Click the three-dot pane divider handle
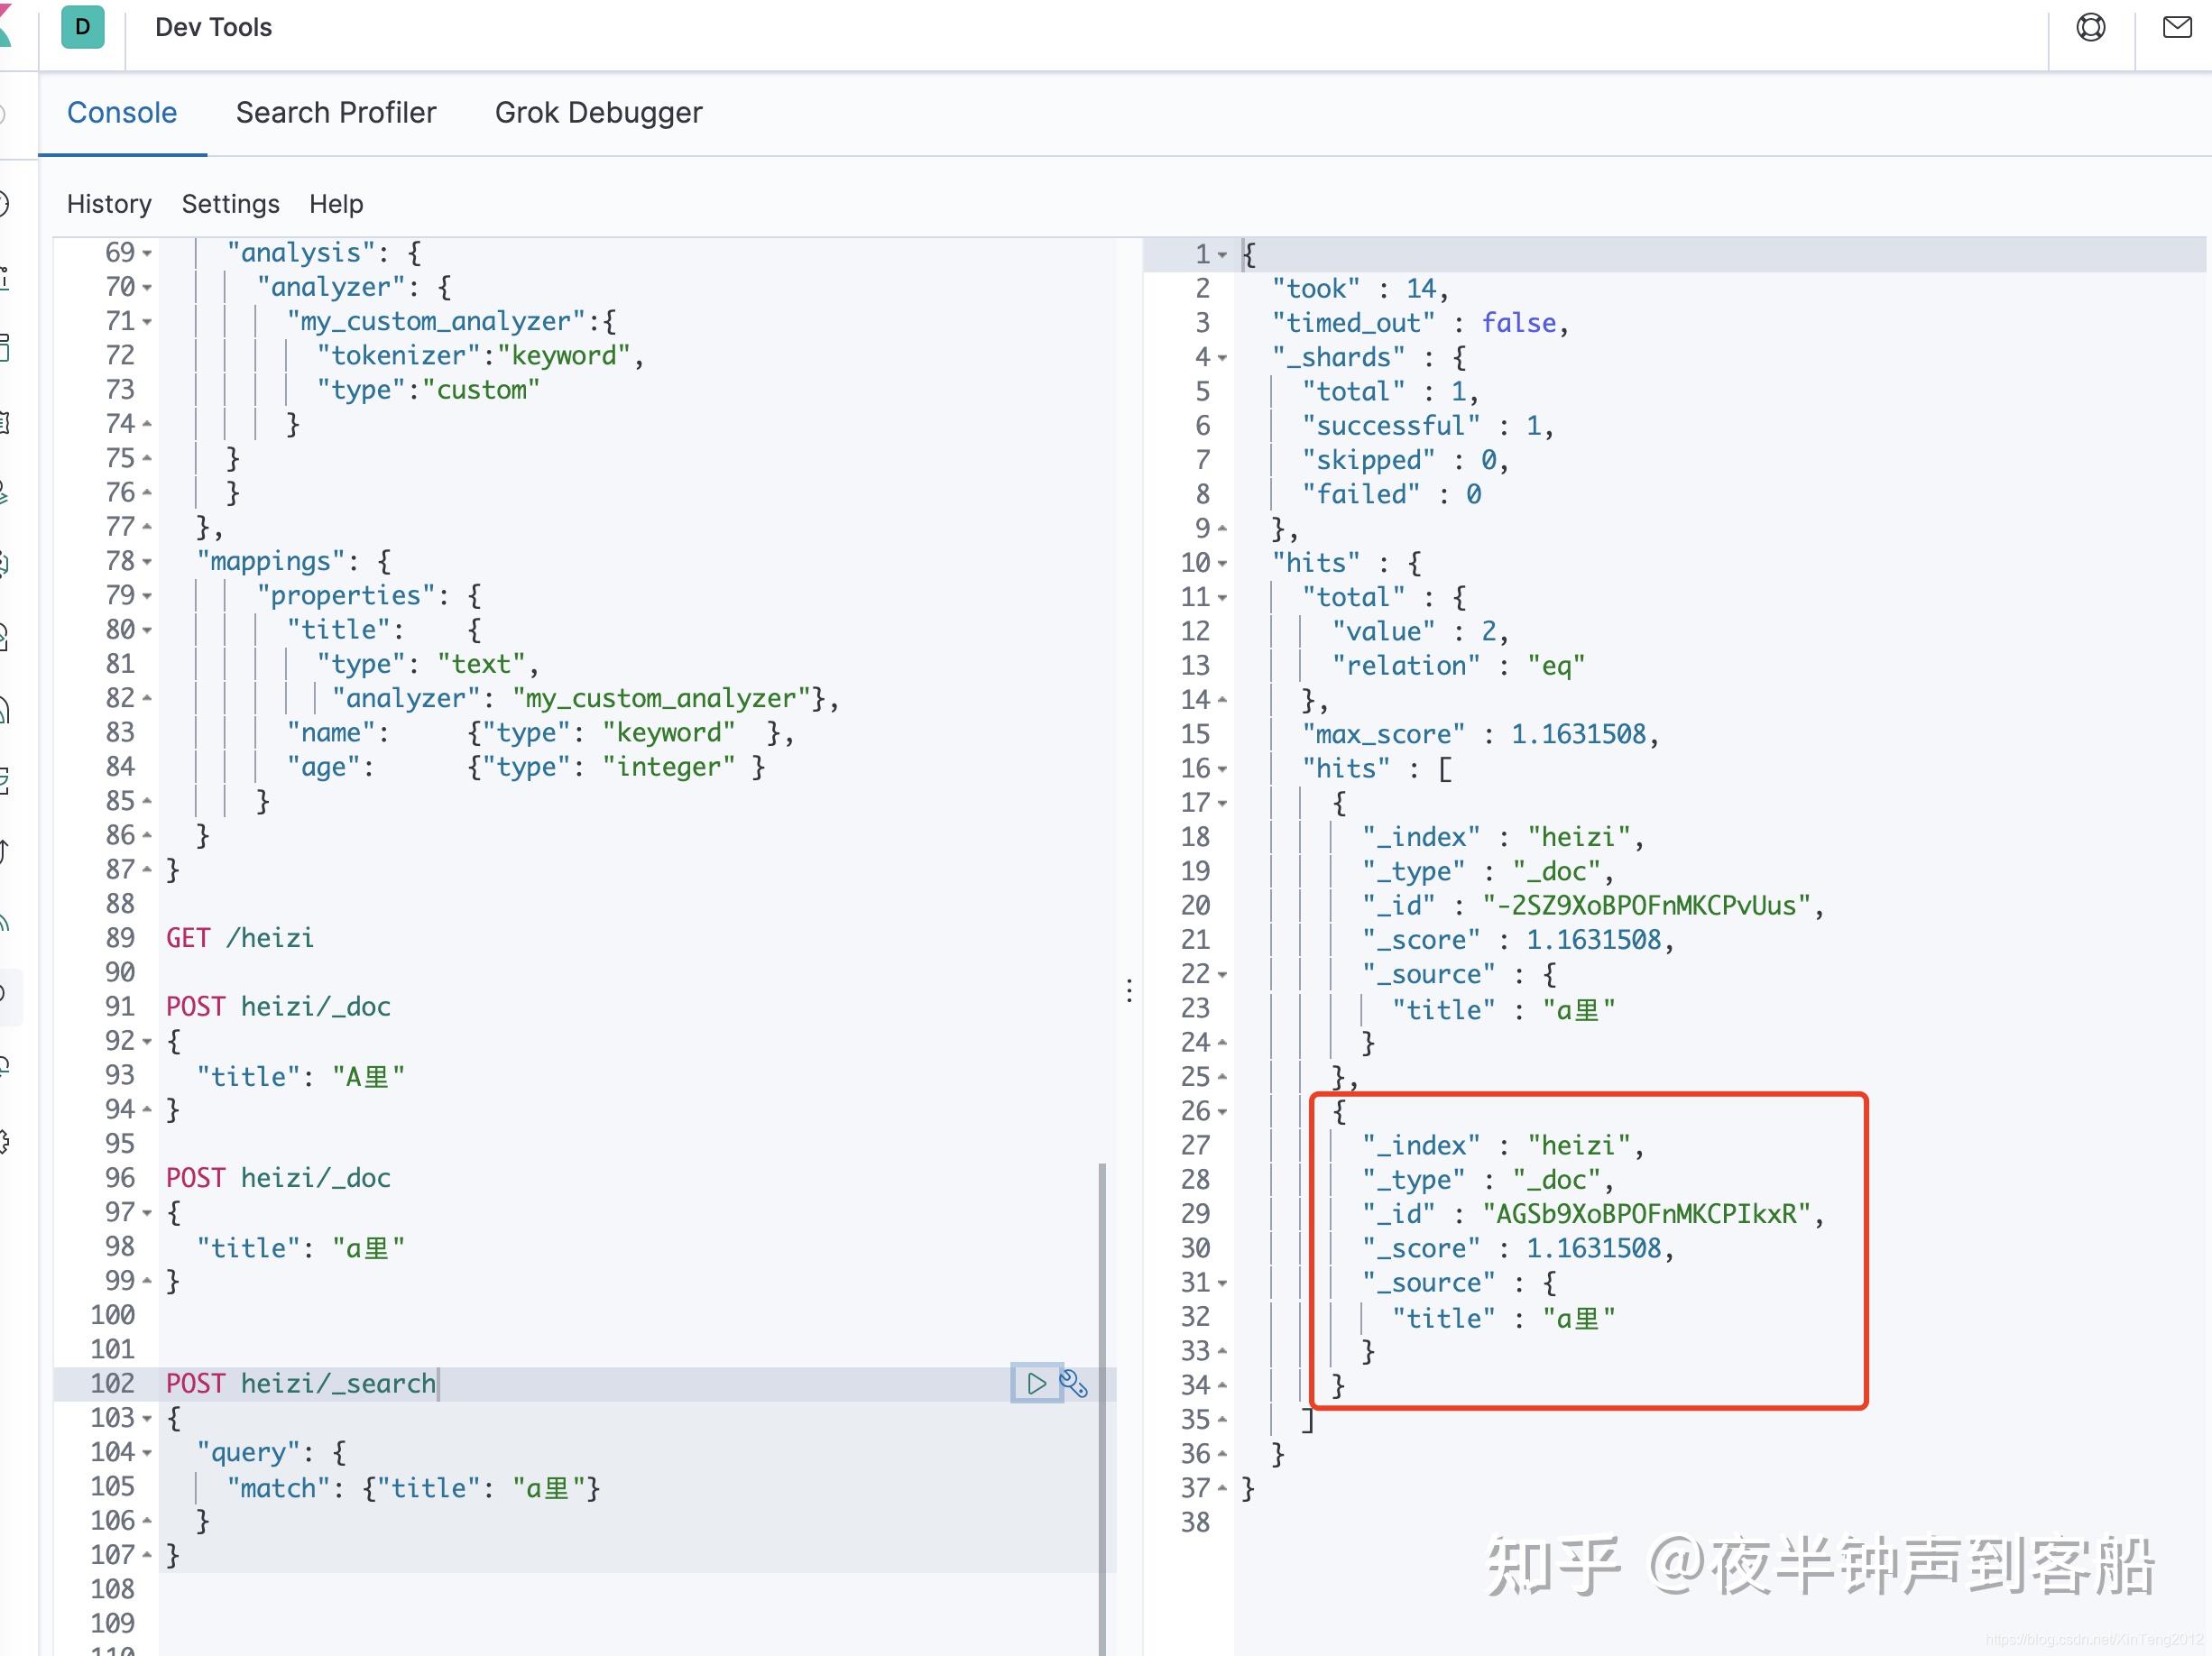2212x1656 pixels. tap(1129, 990)
